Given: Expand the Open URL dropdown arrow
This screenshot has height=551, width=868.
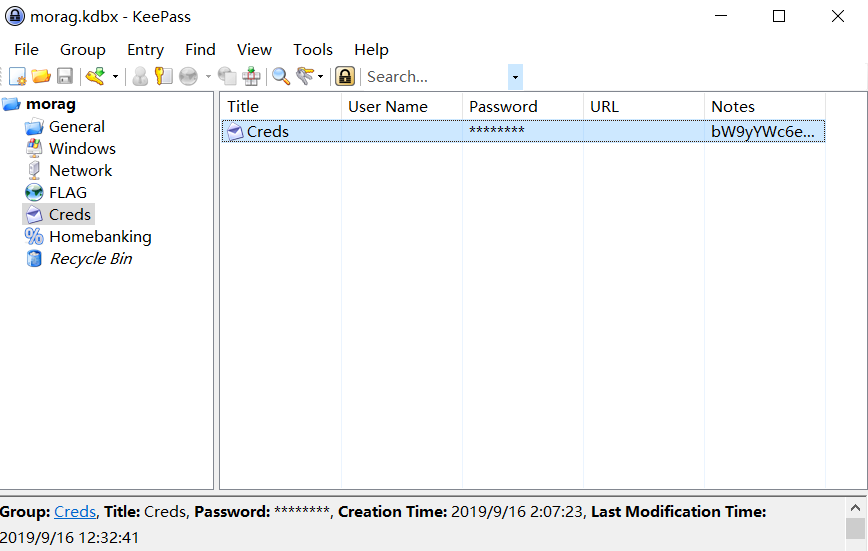Looking at the screenshot, I should coord(208,76).
